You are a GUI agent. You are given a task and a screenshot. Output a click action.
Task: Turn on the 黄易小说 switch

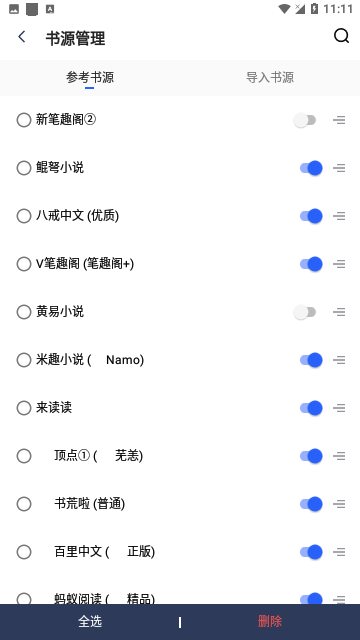305,312
